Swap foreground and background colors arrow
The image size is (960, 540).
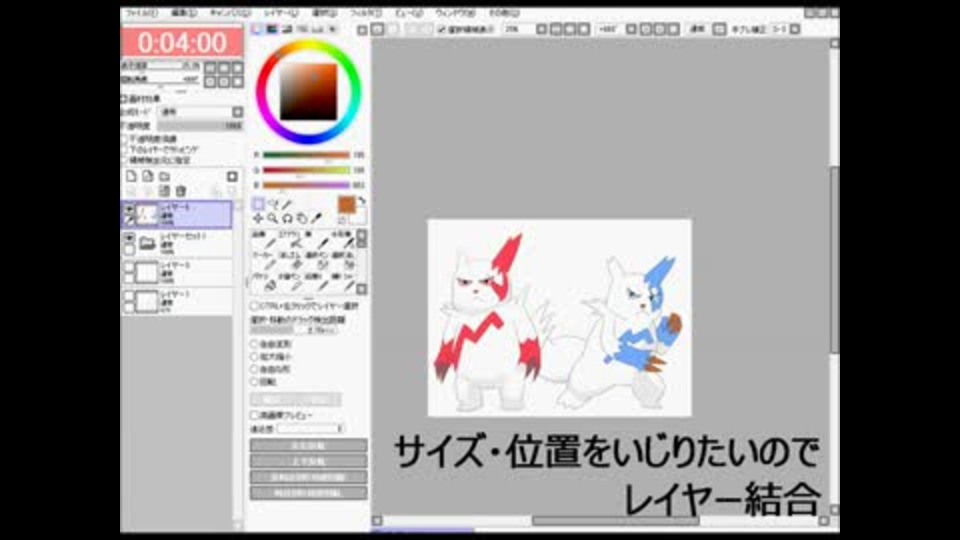(x=361, y=201)
